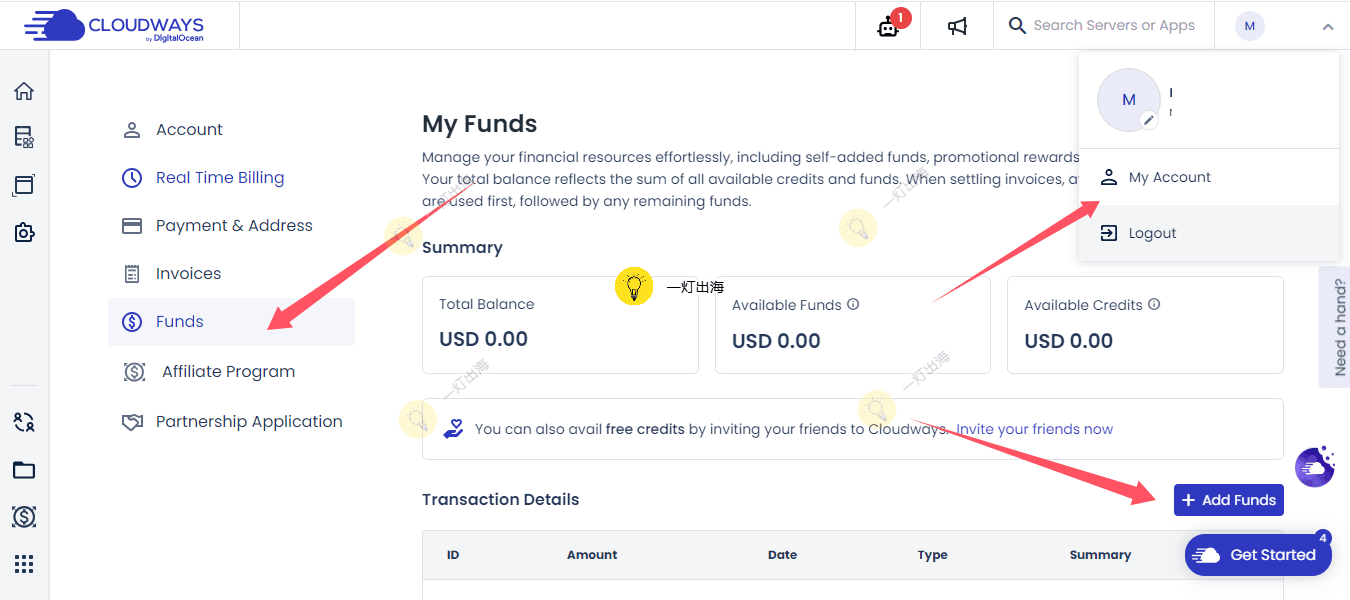
Task: Click the Available Funds info icon
Action: (853, 304)
